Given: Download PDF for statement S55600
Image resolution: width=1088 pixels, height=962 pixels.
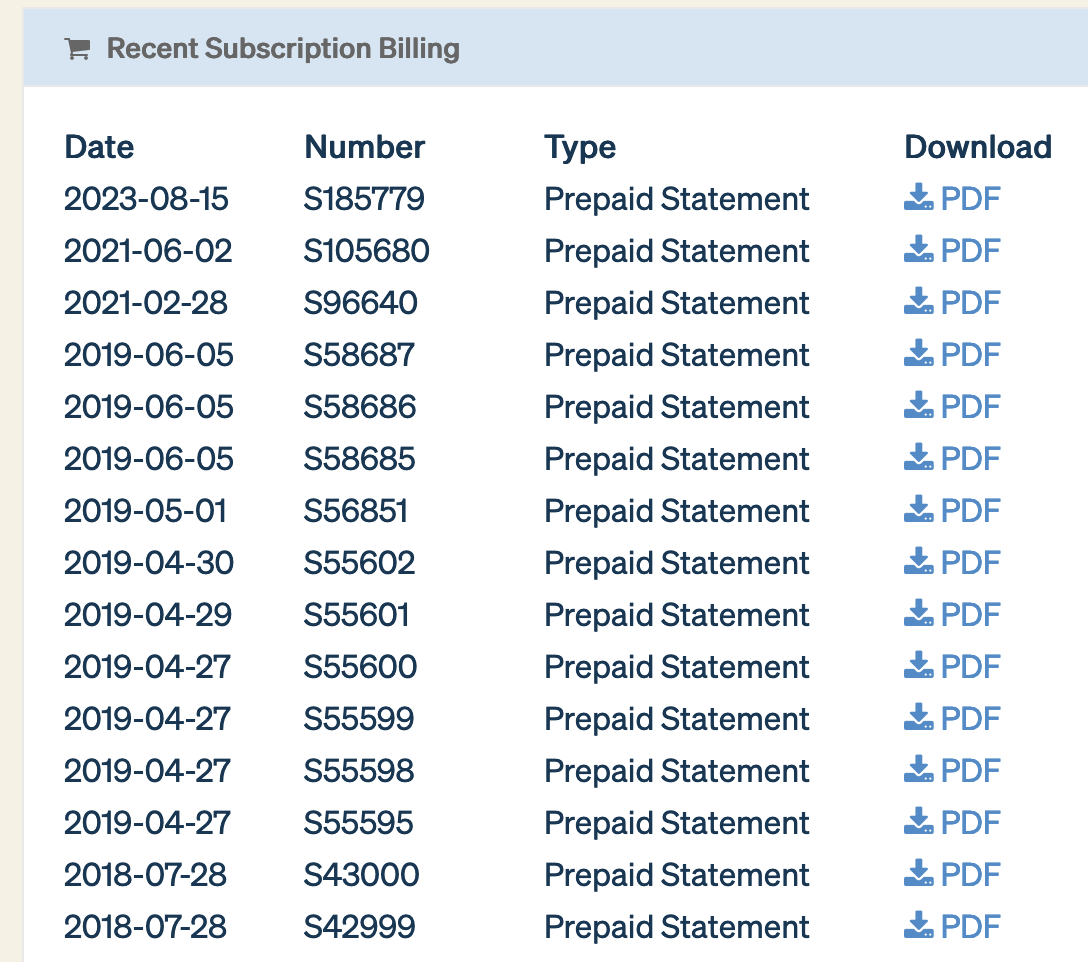Looking at the screenshot, I should (x=969, y=667).
